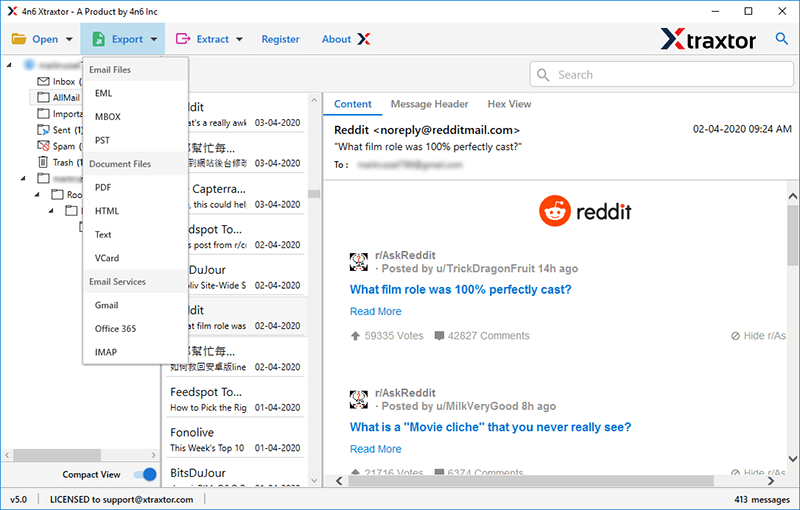Image resolution: width=800 pixels, height=510 pixels.
Task: Click Read More under film role post
Action: (x=376, y=311)
